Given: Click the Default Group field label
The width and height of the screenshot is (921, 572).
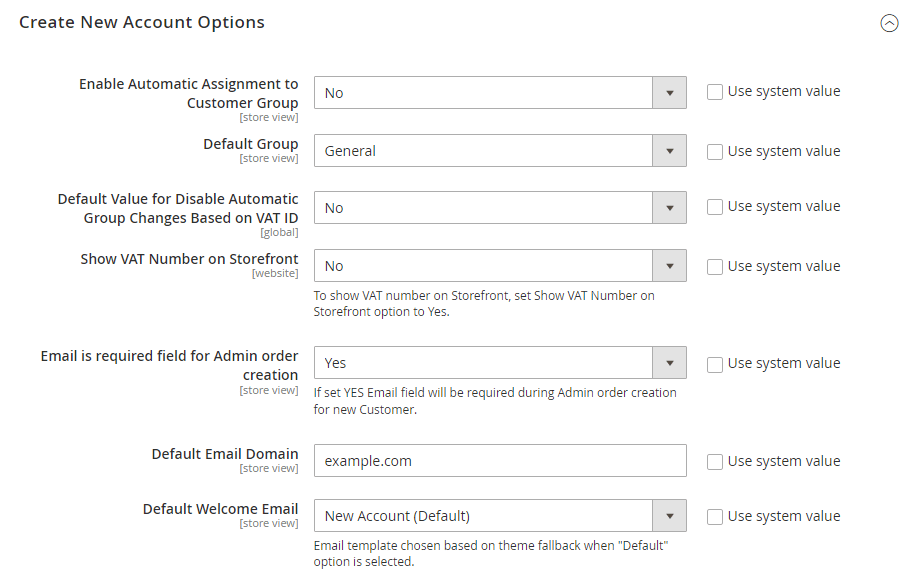Looking at the screenshot, I should tap(250, 144).
